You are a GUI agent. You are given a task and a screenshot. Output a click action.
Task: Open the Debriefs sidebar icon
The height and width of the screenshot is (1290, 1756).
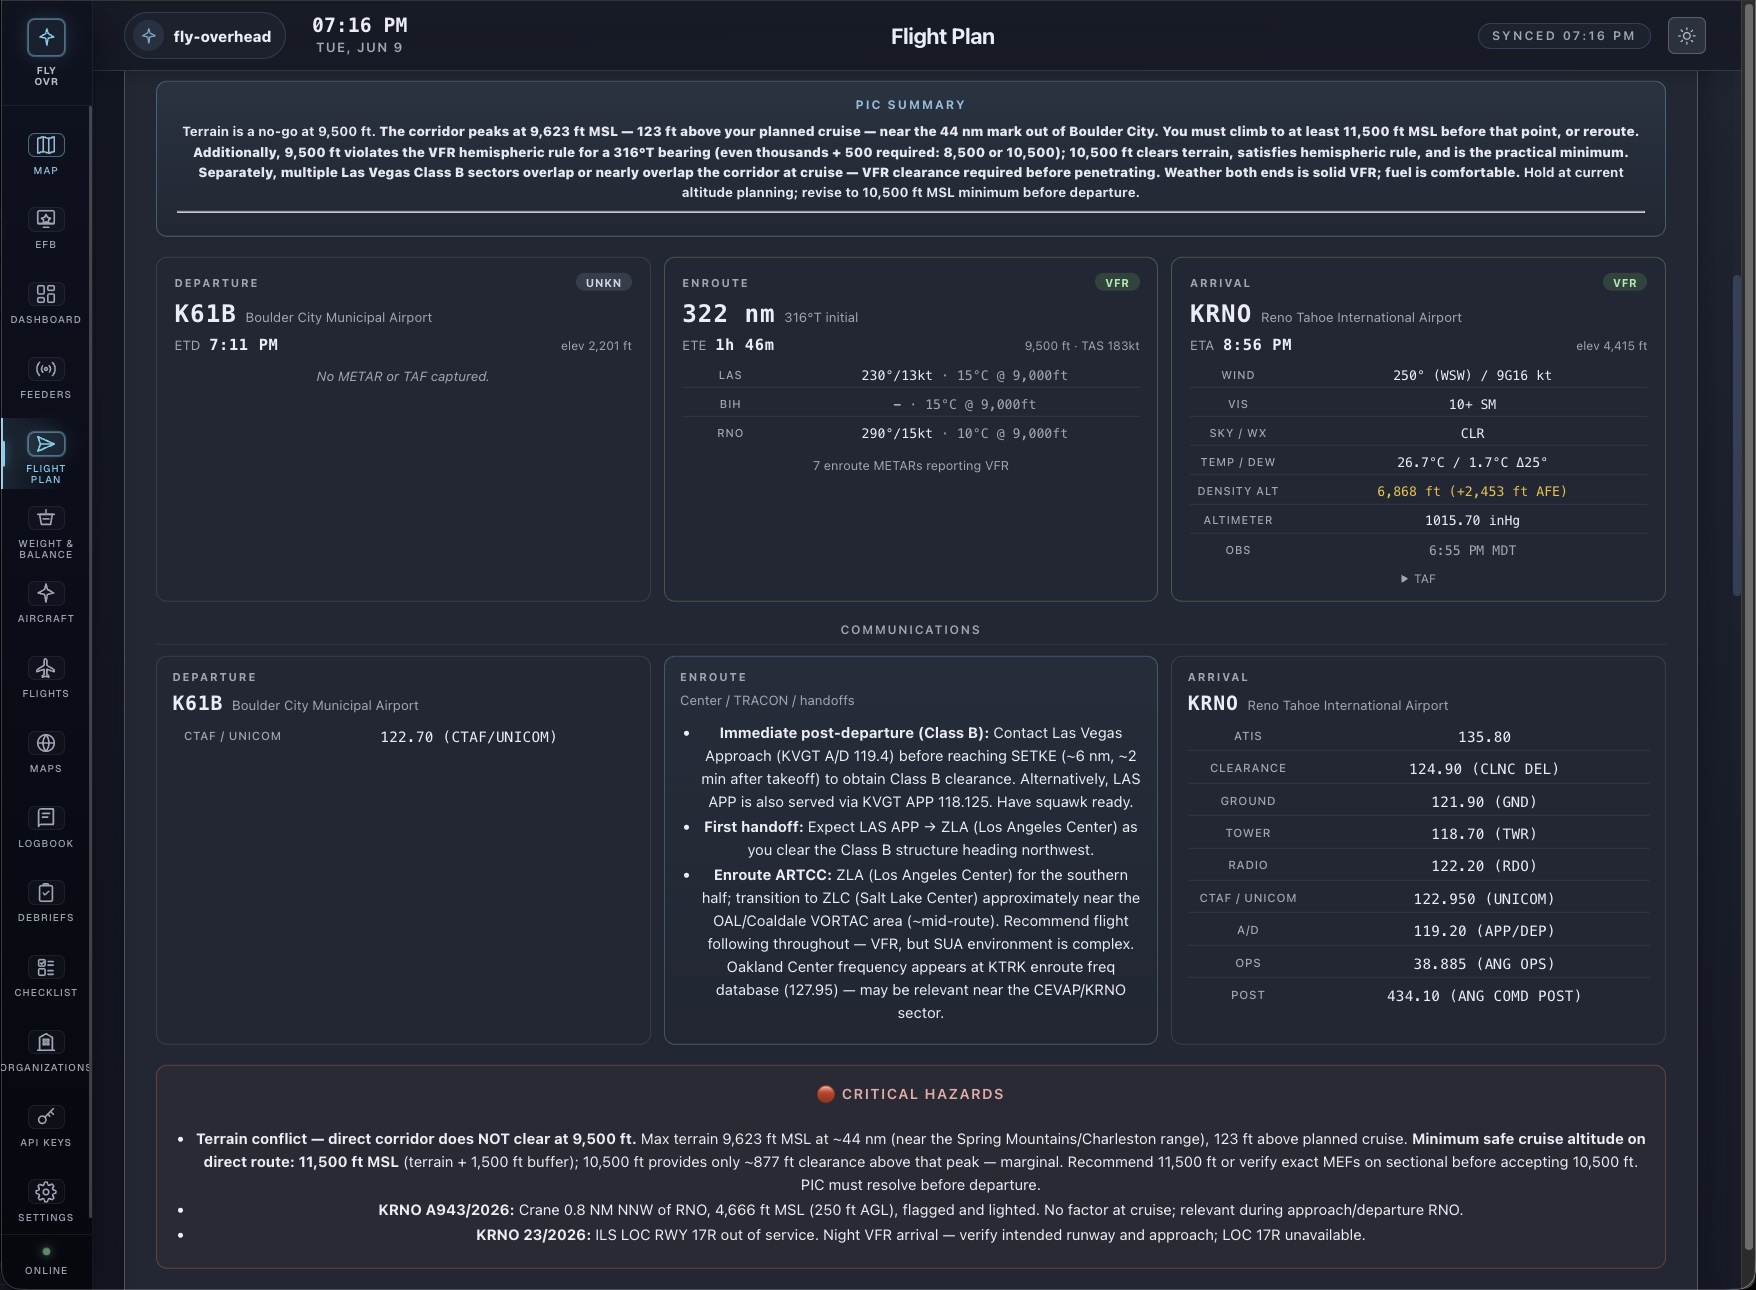[46, 892]
